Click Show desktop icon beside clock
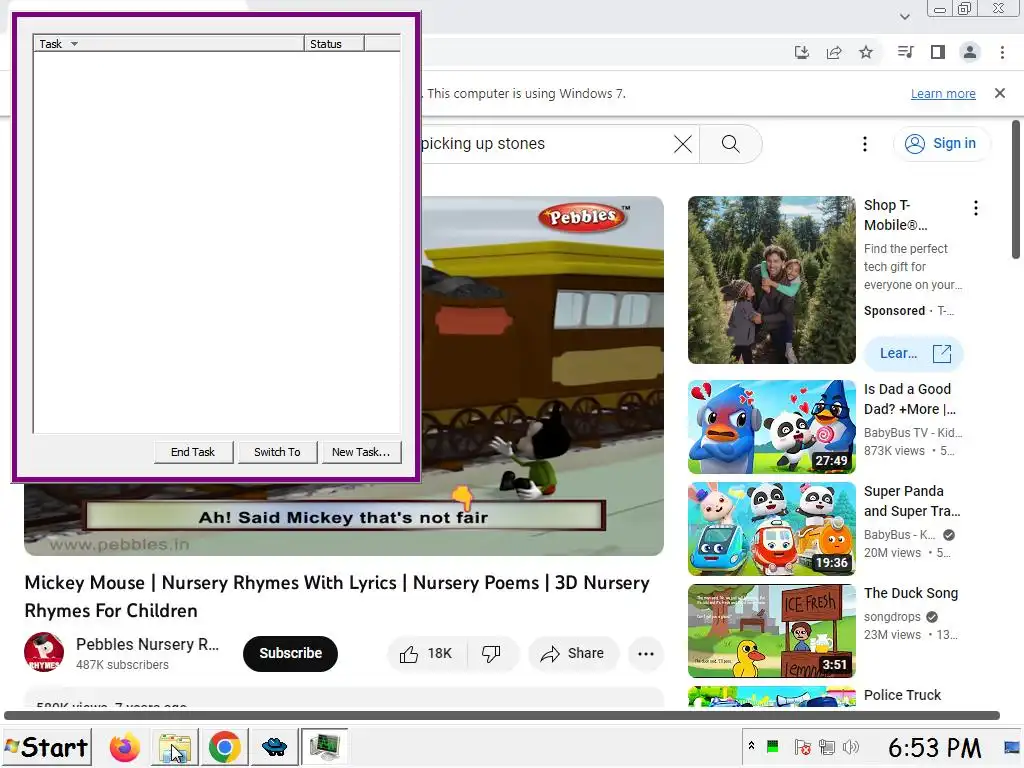 coord(1012,748)
